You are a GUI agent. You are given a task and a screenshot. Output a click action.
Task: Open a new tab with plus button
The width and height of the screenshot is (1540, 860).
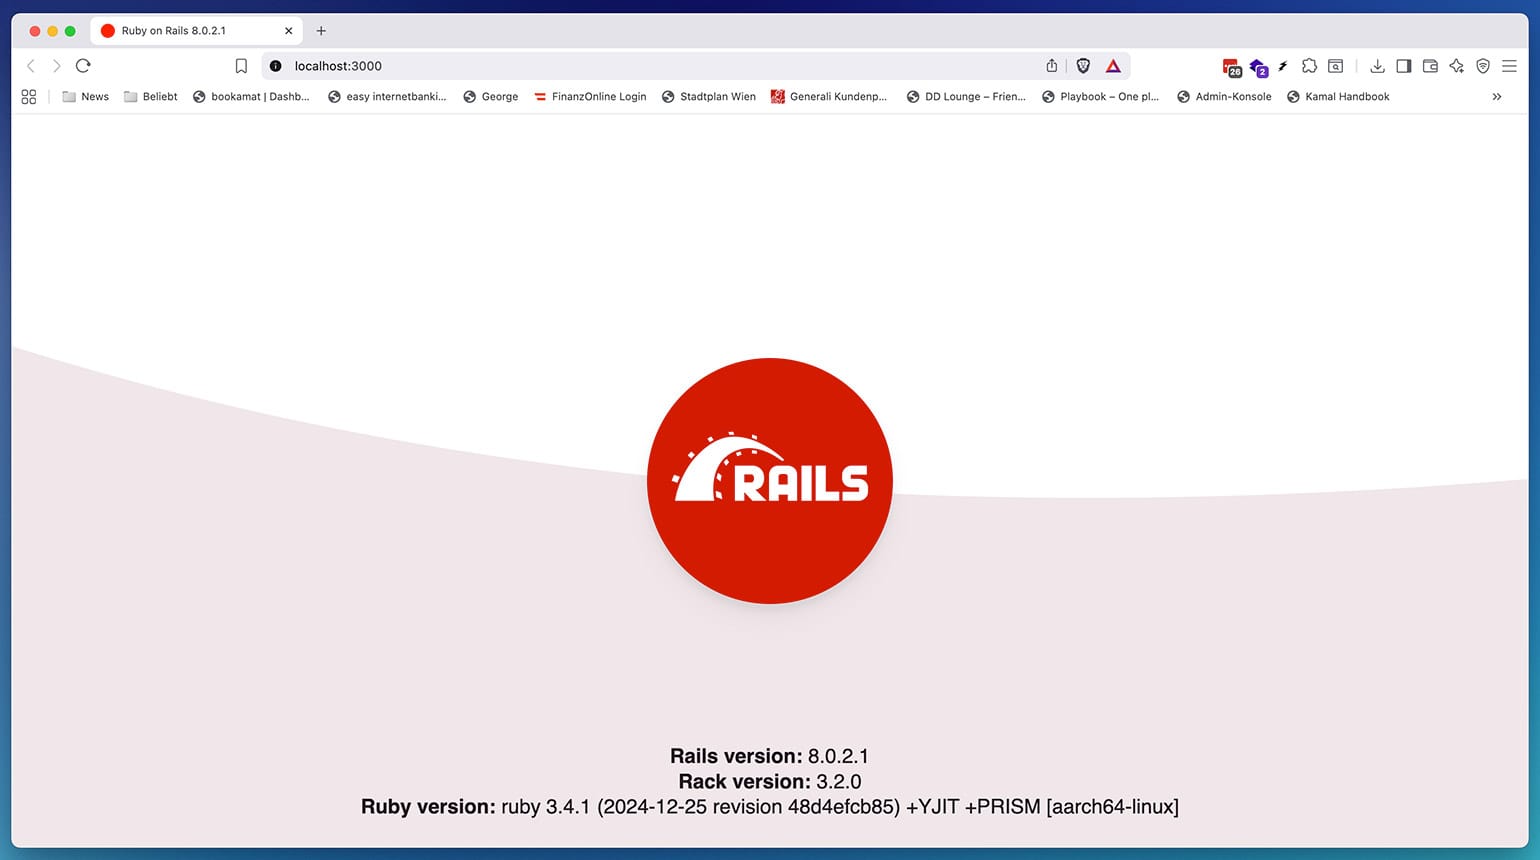click(x=321, y=31)
